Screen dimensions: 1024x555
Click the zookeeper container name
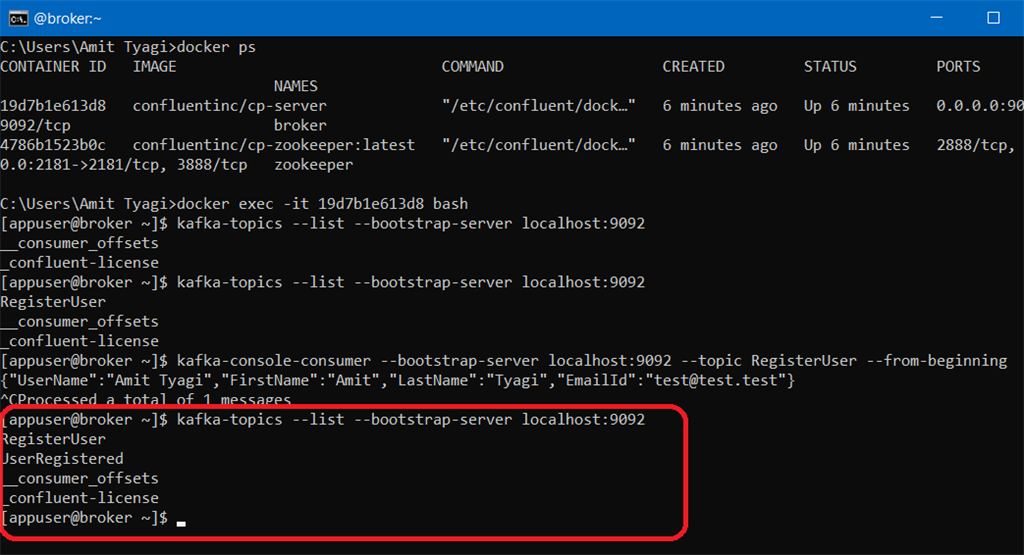(x=313, y=165)
